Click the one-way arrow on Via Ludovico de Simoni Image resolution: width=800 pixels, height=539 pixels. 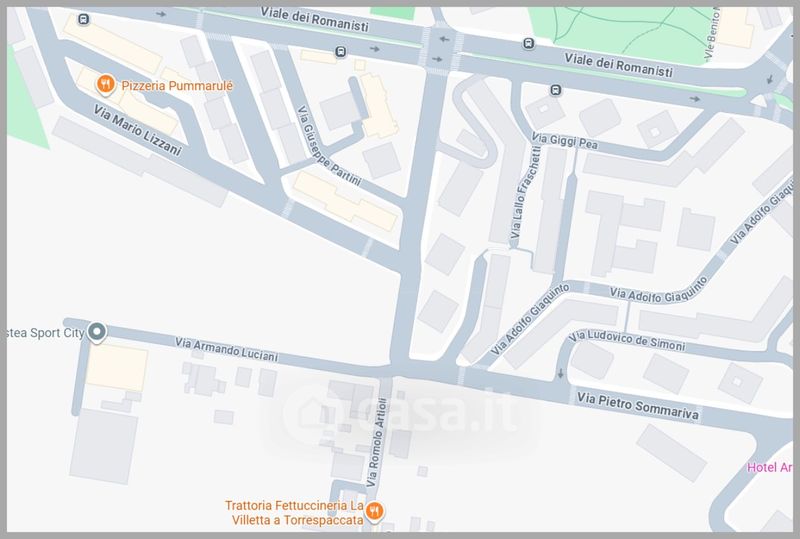[x=560, y=374]
